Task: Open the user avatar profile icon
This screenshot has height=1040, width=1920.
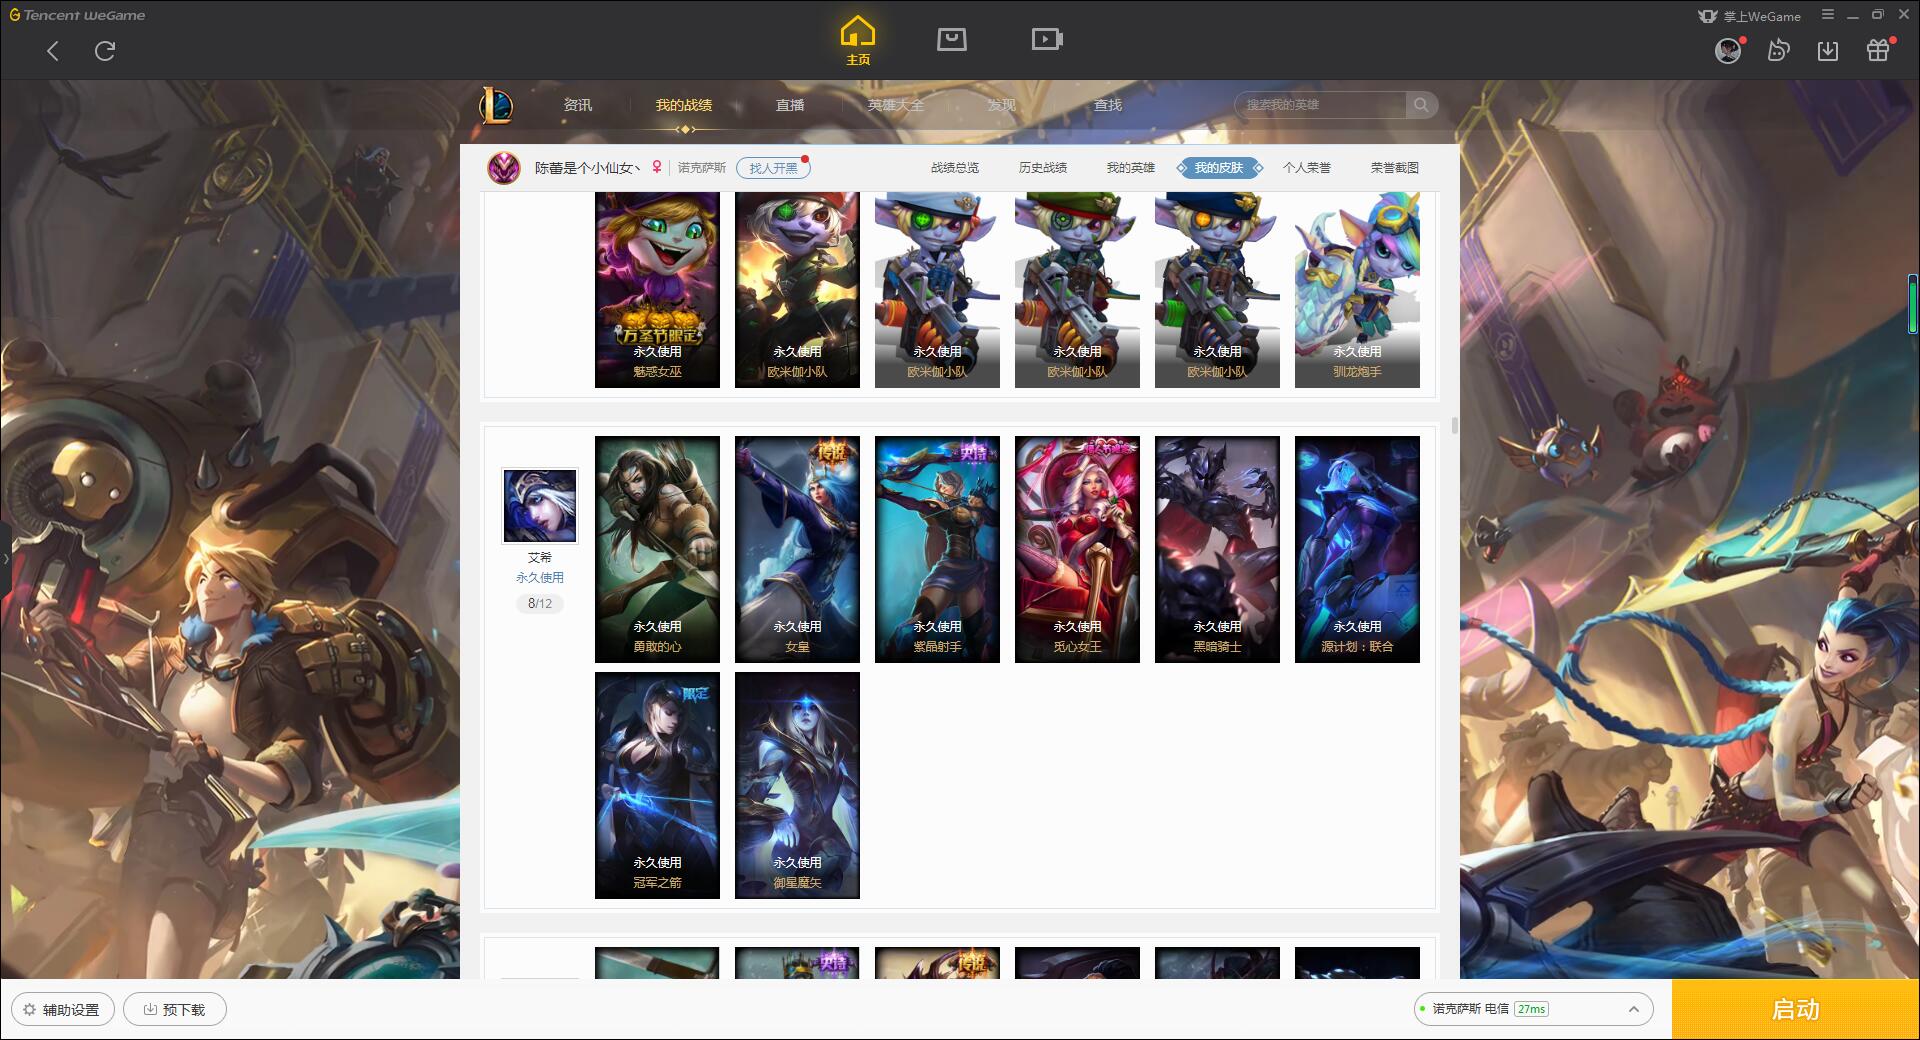Action: point(1728,50)
